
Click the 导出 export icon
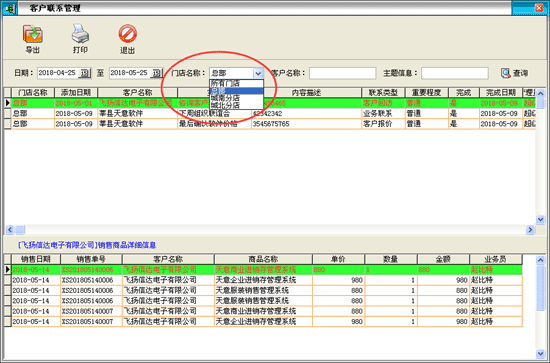pos(33,34)
